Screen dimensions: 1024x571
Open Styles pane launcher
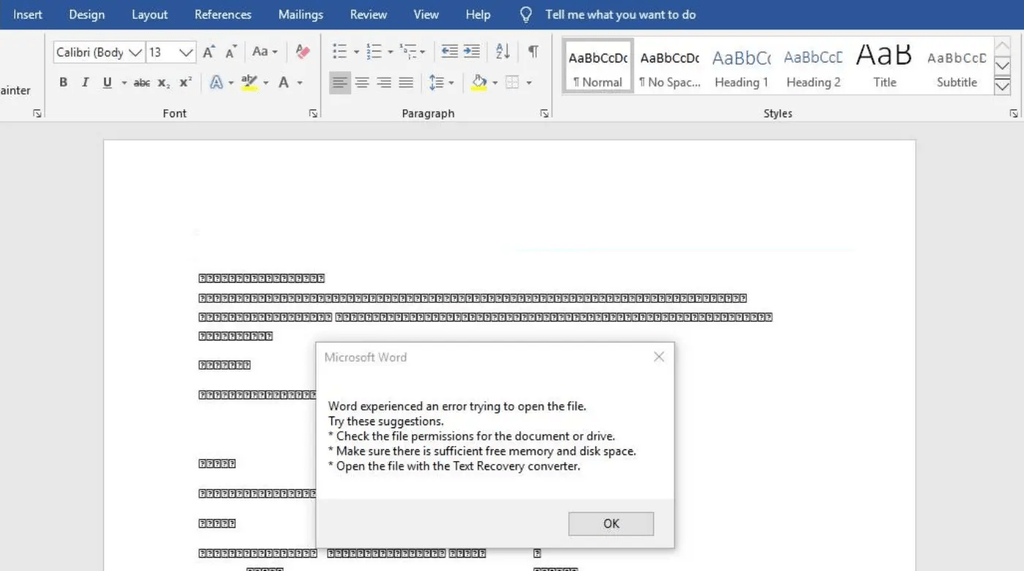1014,114
